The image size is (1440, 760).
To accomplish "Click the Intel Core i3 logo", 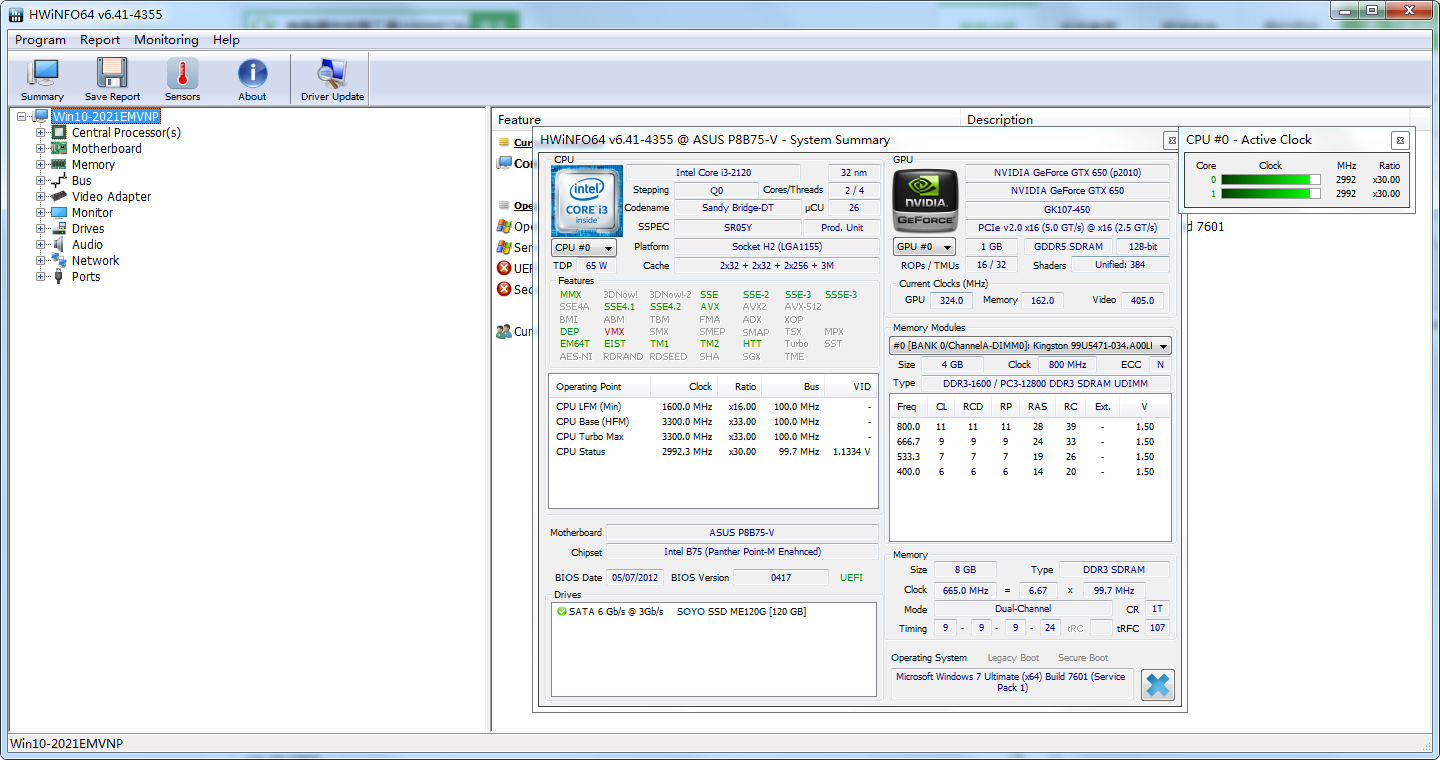I will [x=587, y=201].
